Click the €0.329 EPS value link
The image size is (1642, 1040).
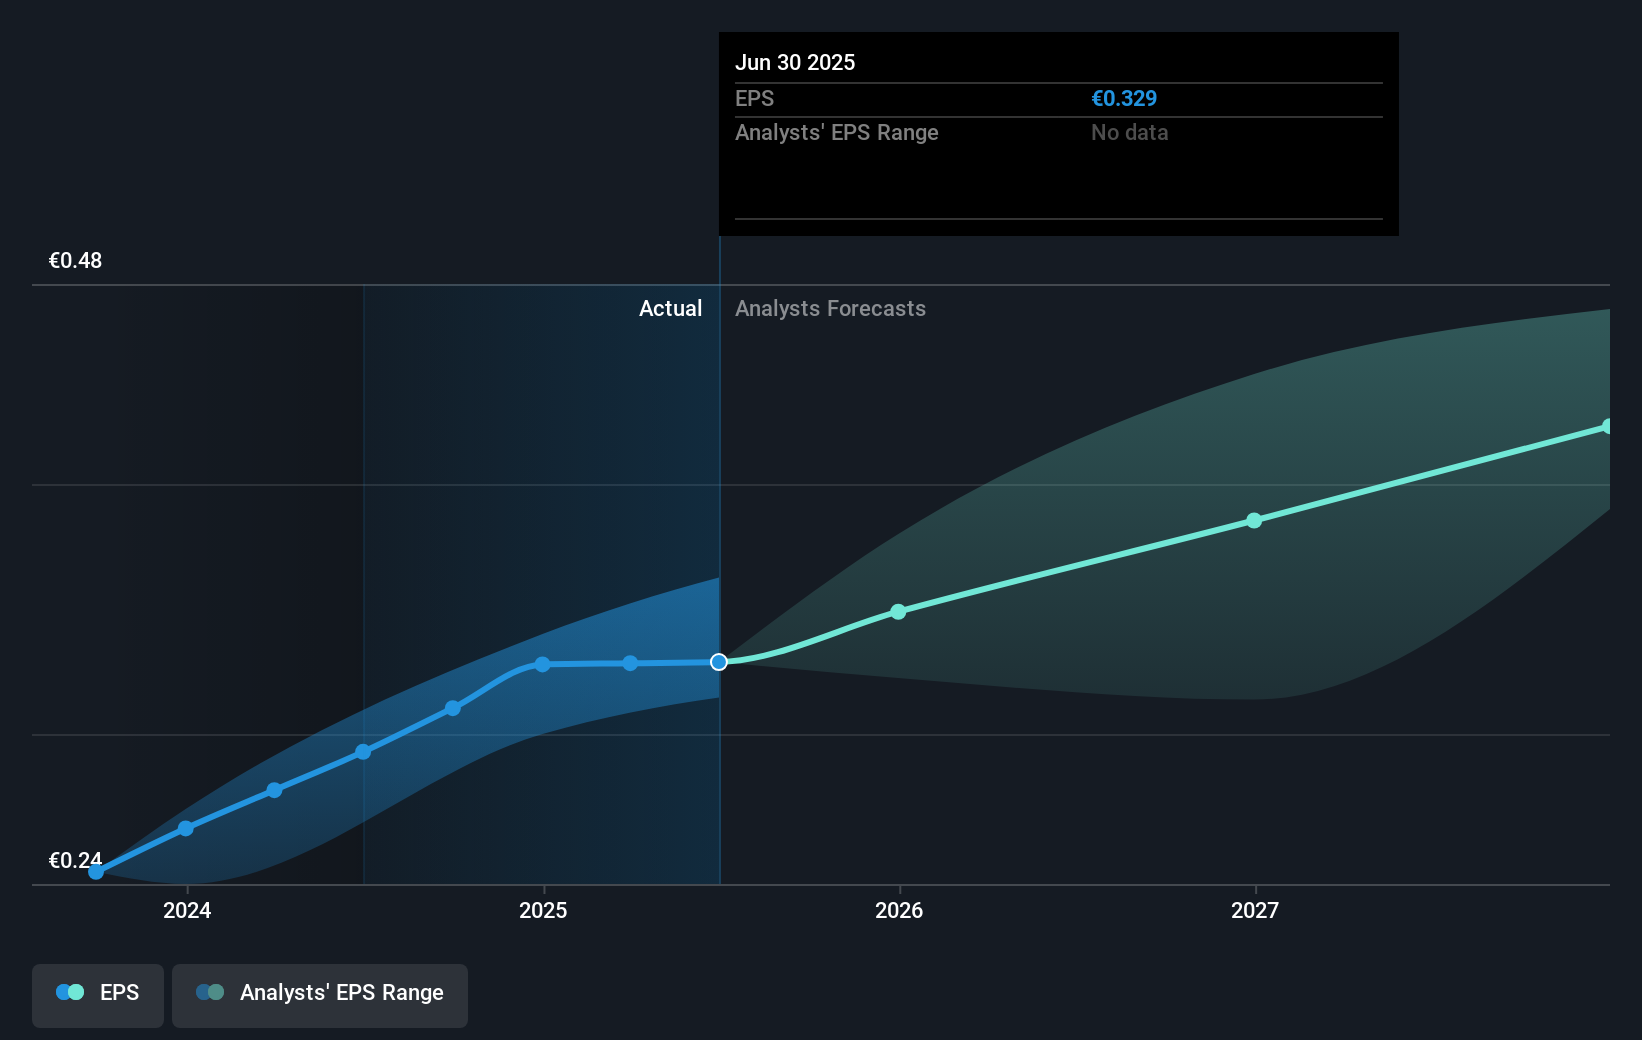pyautogui.click(x=1124, y=98)
